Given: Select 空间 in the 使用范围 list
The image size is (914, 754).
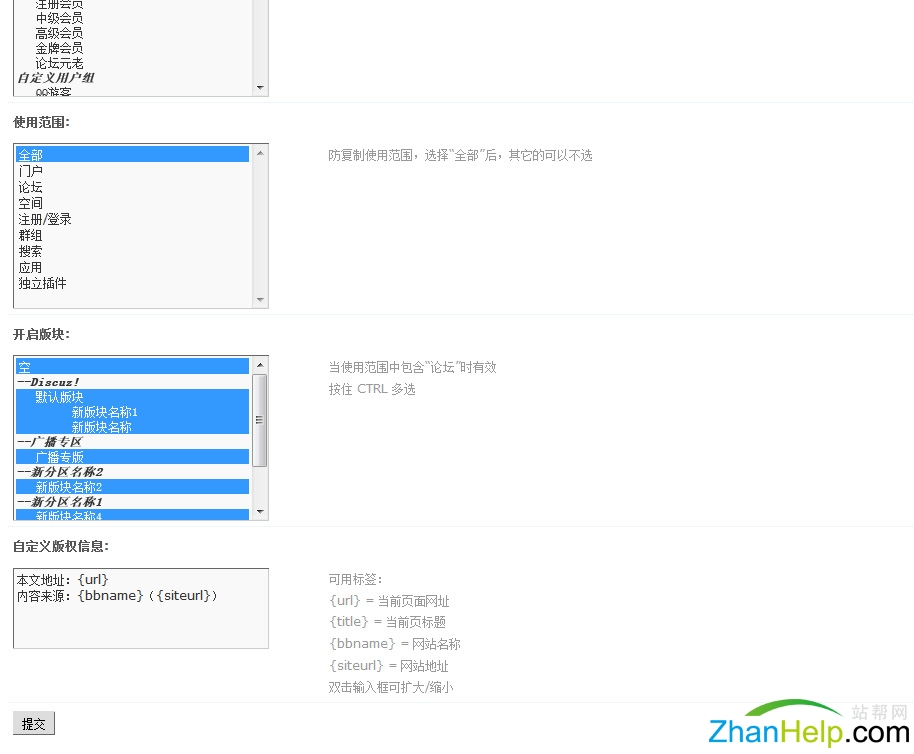Looking at the screenshot, I should coord(132,203).
